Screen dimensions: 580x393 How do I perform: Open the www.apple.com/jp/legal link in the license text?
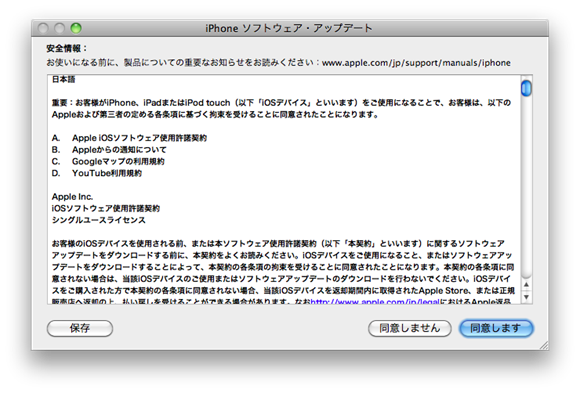point(375,302)
